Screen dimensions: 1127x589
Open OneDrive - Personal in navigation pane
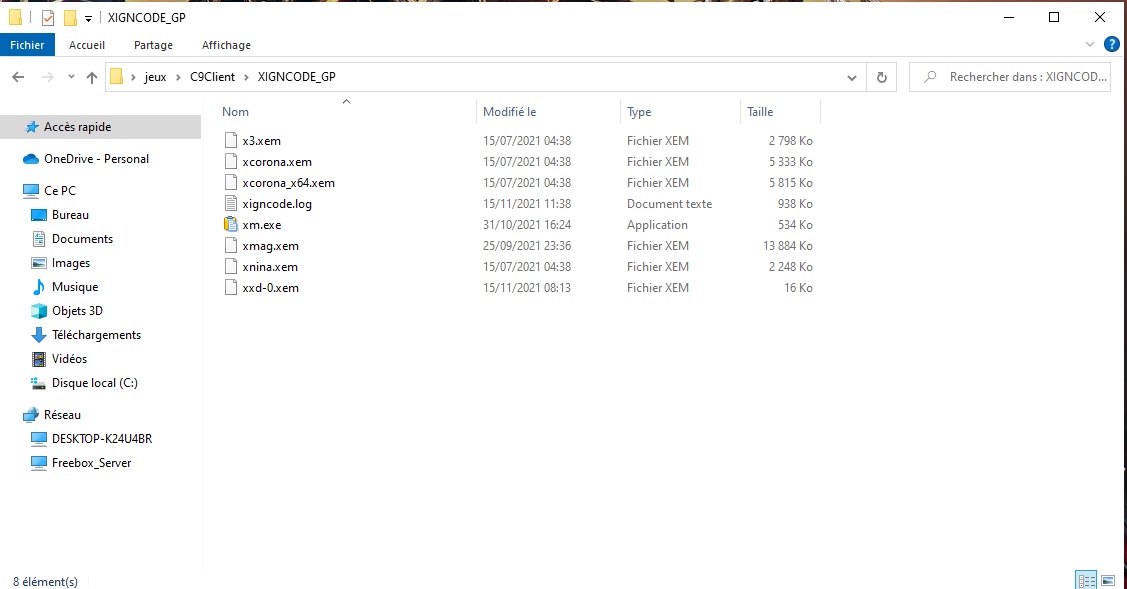click(96, 159)
